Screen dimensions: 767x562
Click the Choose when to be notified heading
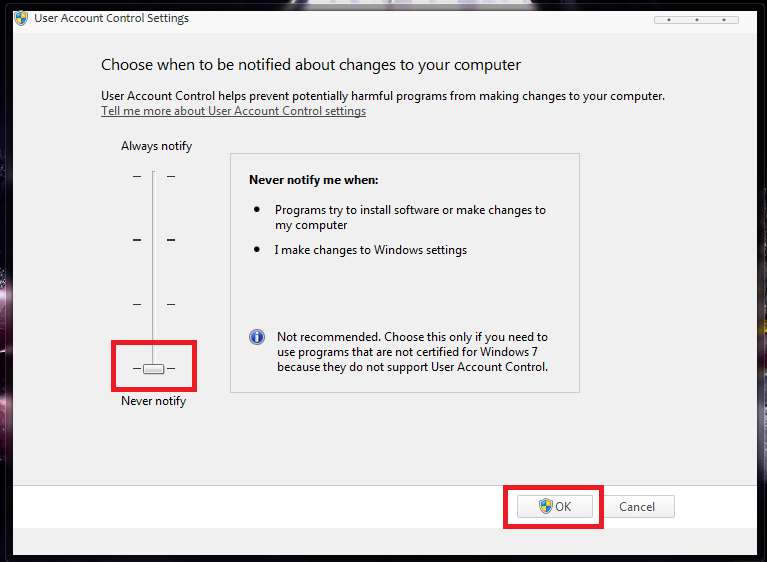pos(311,65)
